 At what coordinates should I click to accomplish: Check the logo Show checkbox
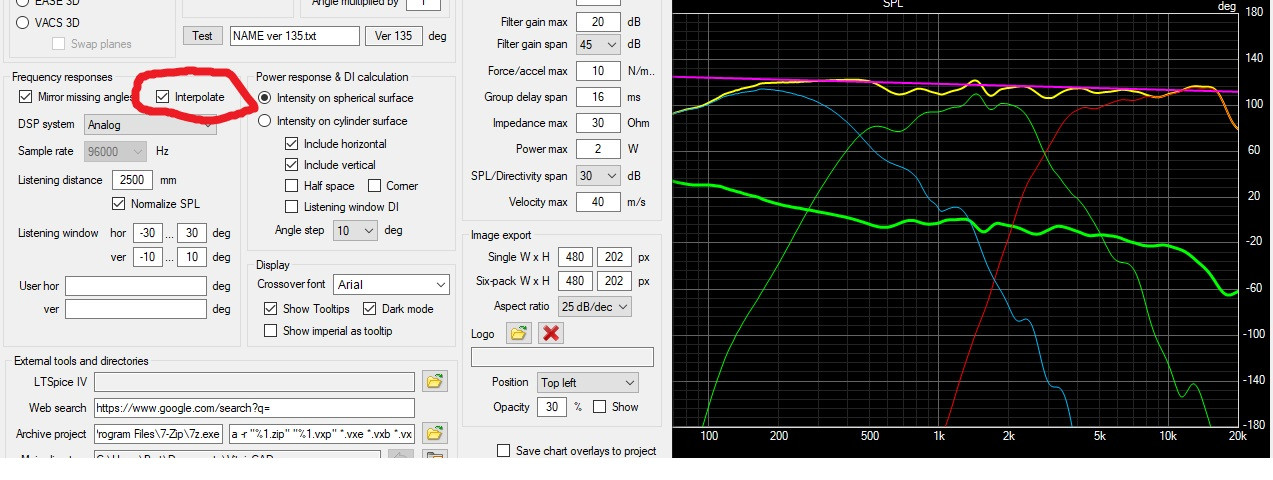[600, 407]
